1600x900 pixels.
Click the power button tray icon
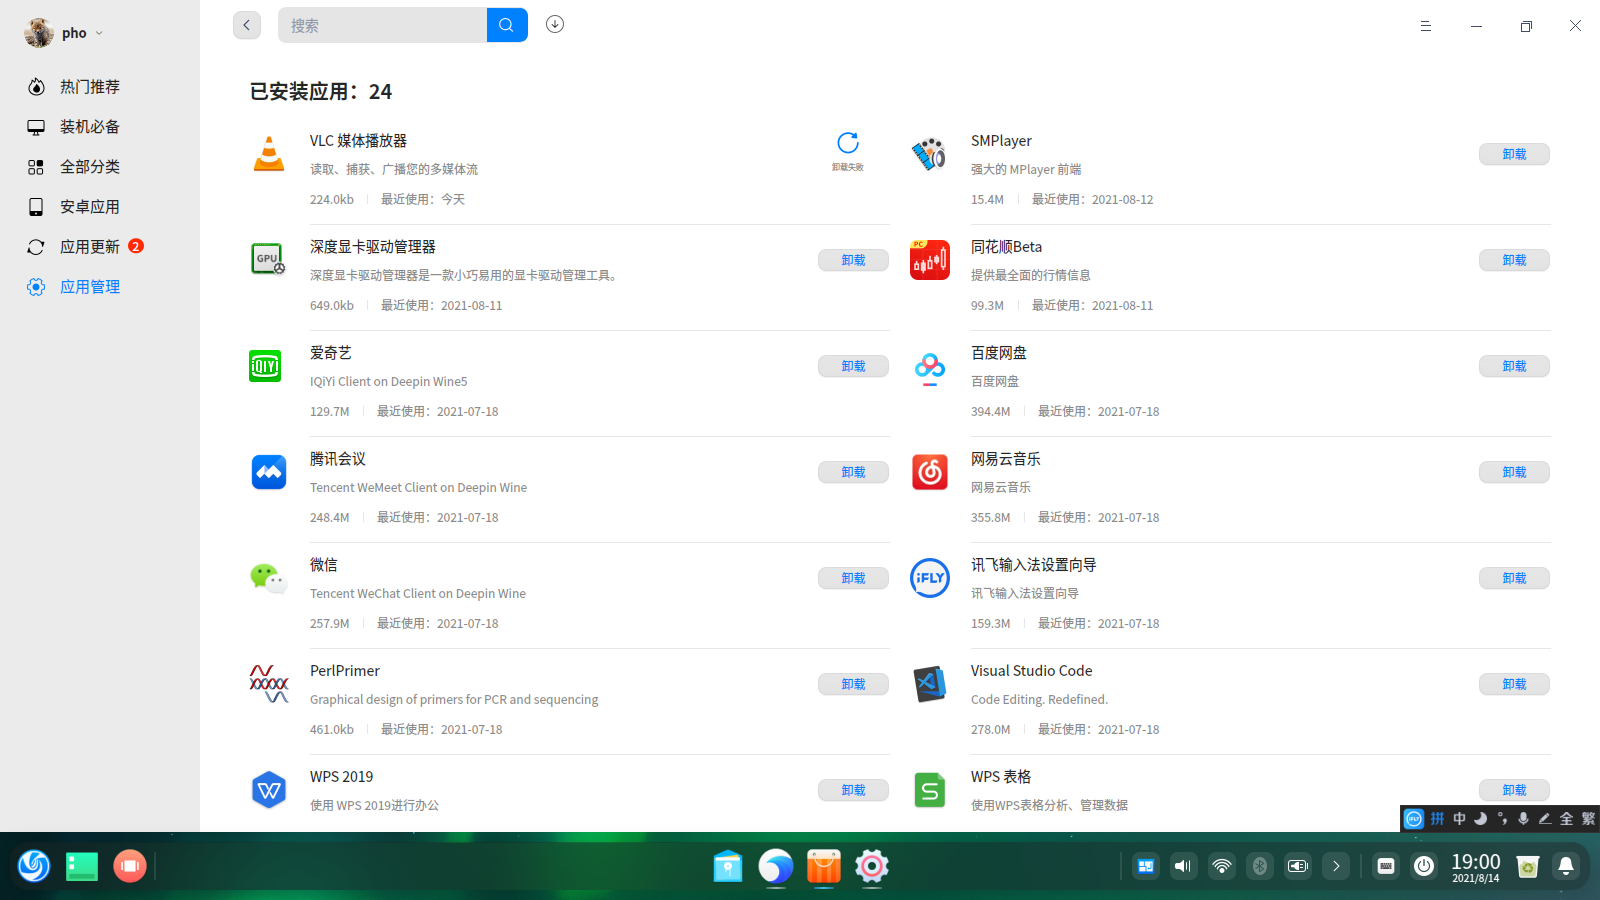tap(1424, 866)
